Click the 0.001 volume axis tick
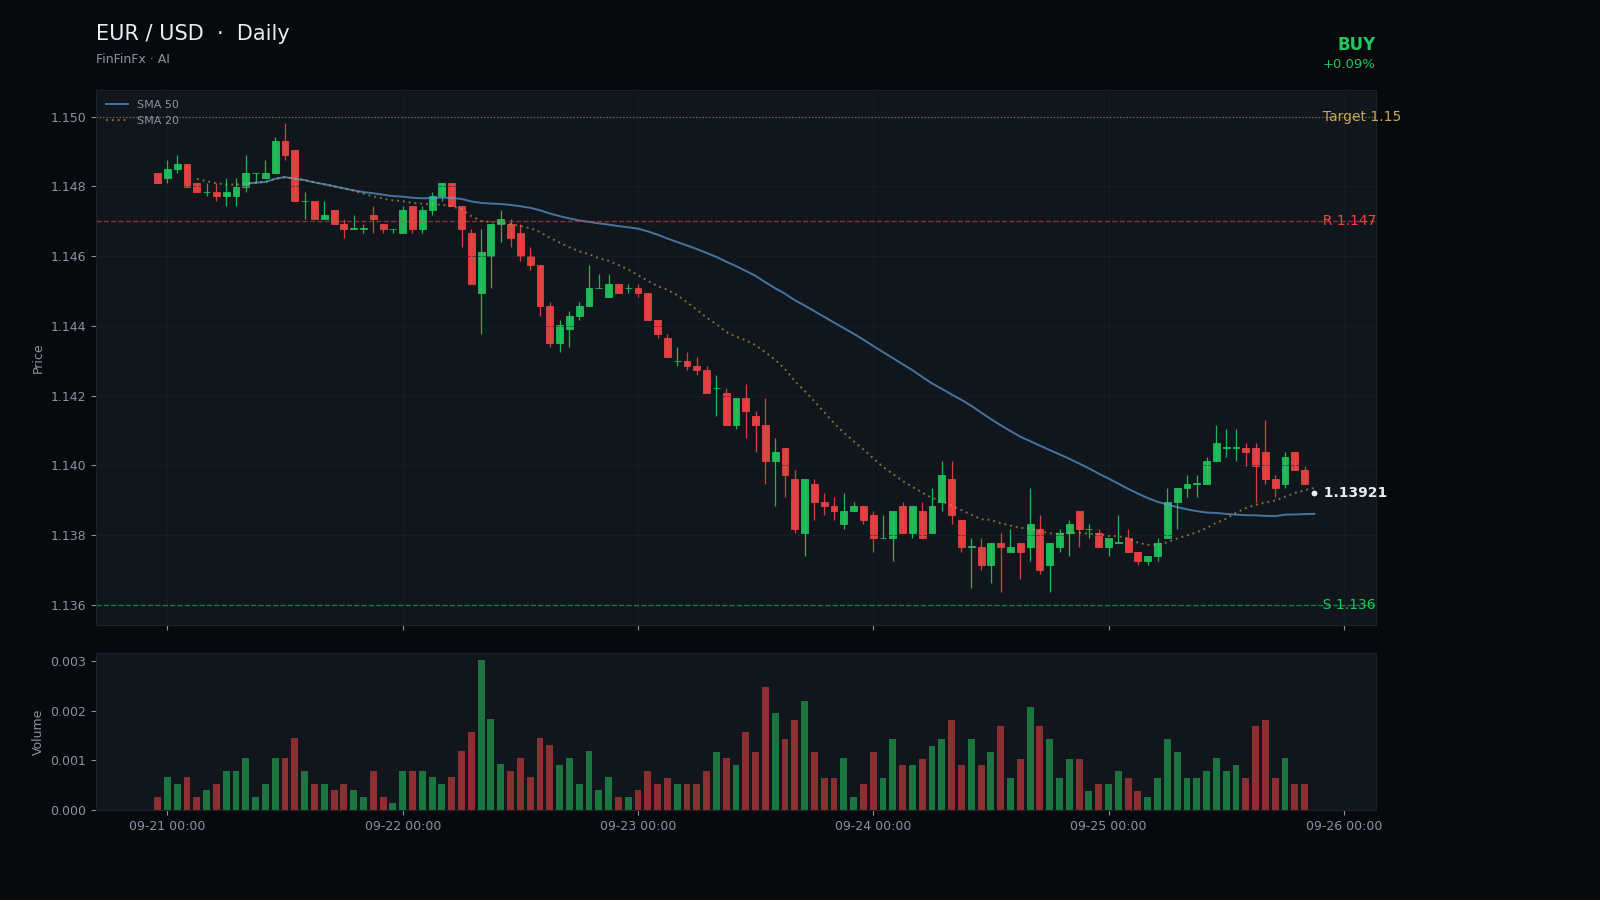Screen dimensions: 1600x900 point(68,761)
